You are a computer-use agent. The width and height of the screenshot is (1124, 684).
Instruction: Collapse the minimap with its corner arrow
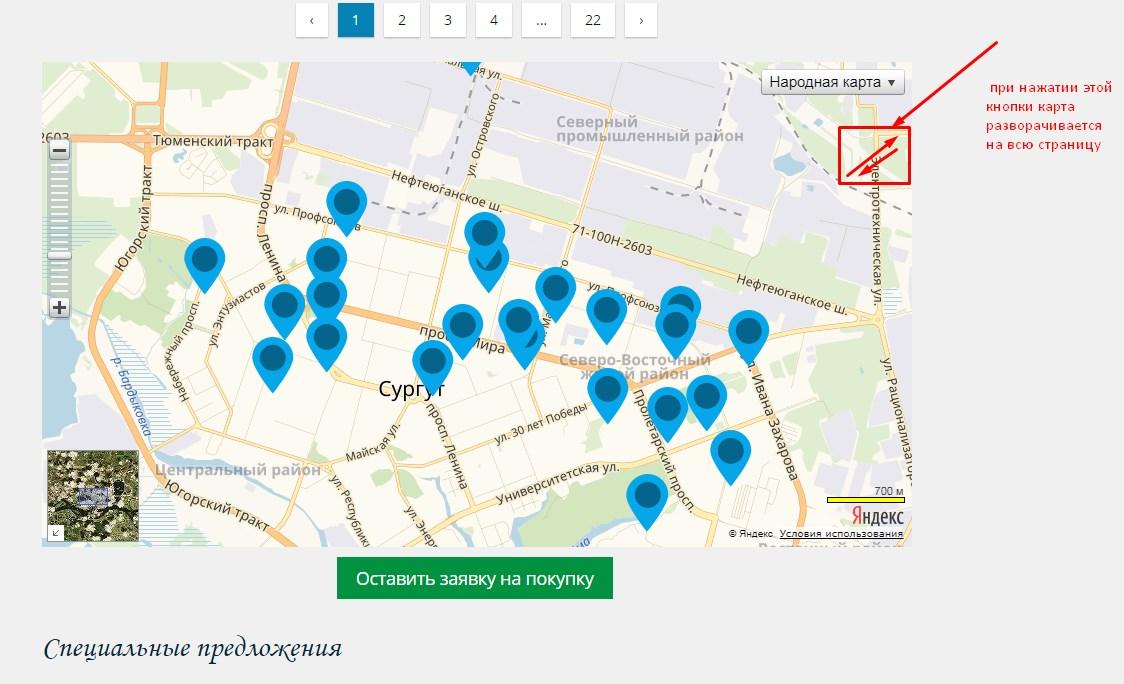(55, 533)
